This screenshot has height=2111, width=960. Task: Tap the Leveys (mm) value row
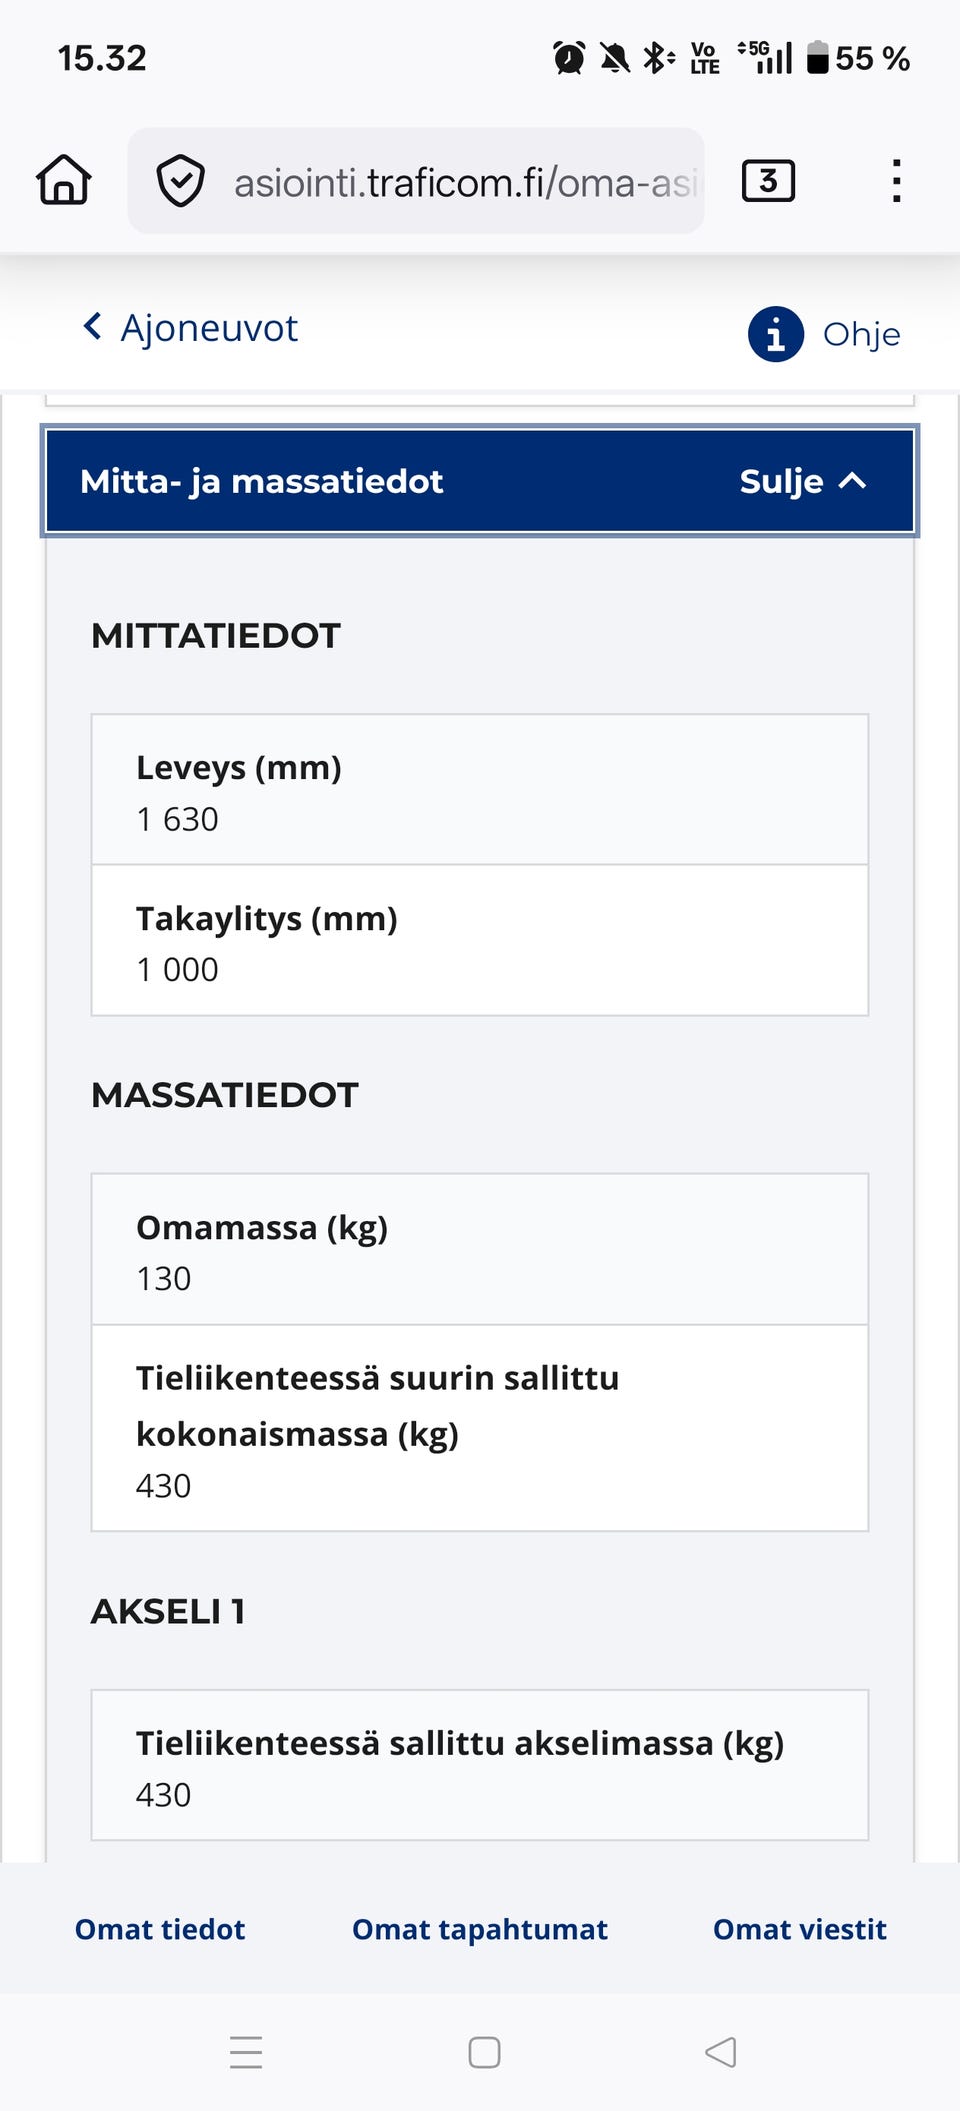[x=480, y=790]
